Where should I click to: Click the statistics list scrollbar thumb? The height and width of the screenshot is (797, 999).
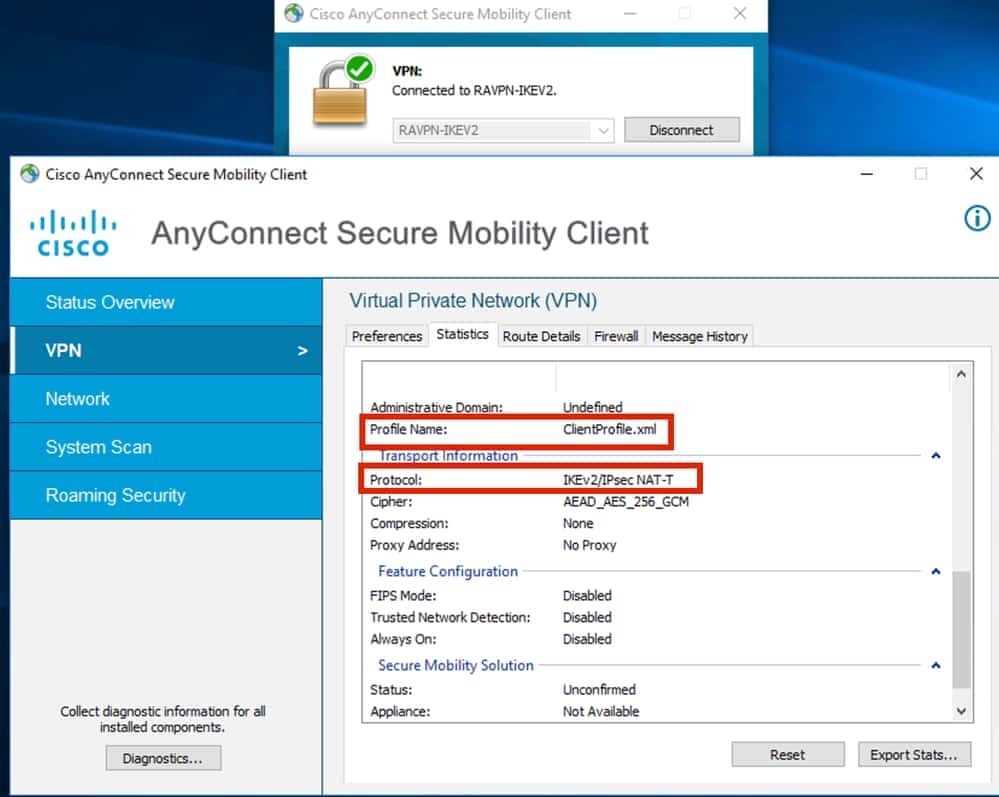point(961,629)
